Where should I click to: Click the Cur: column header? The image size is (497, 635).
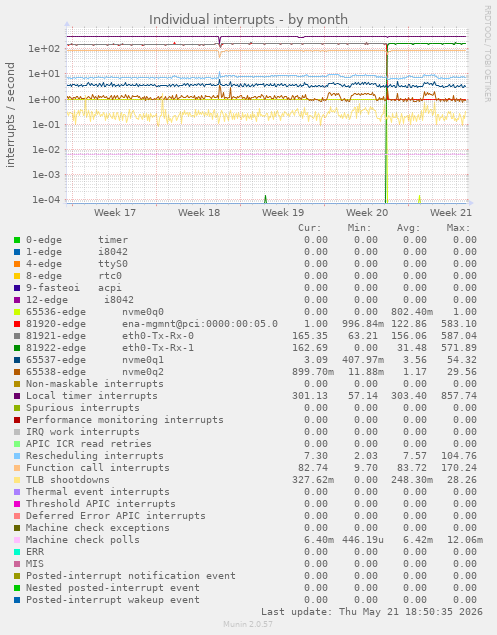click(x=309, y=228)
